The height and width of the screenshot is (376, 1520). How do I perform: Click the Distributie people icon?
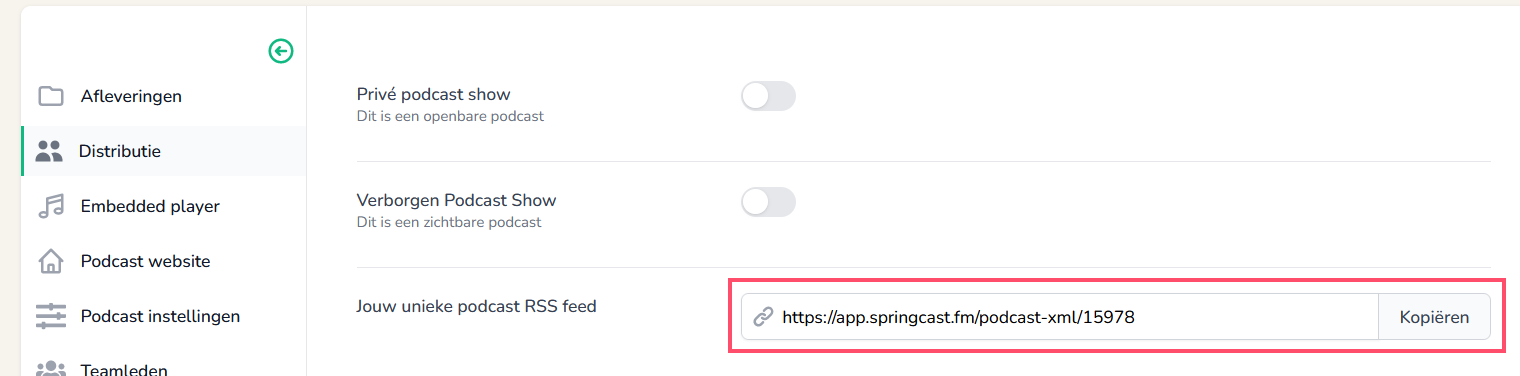pos(49,151)
